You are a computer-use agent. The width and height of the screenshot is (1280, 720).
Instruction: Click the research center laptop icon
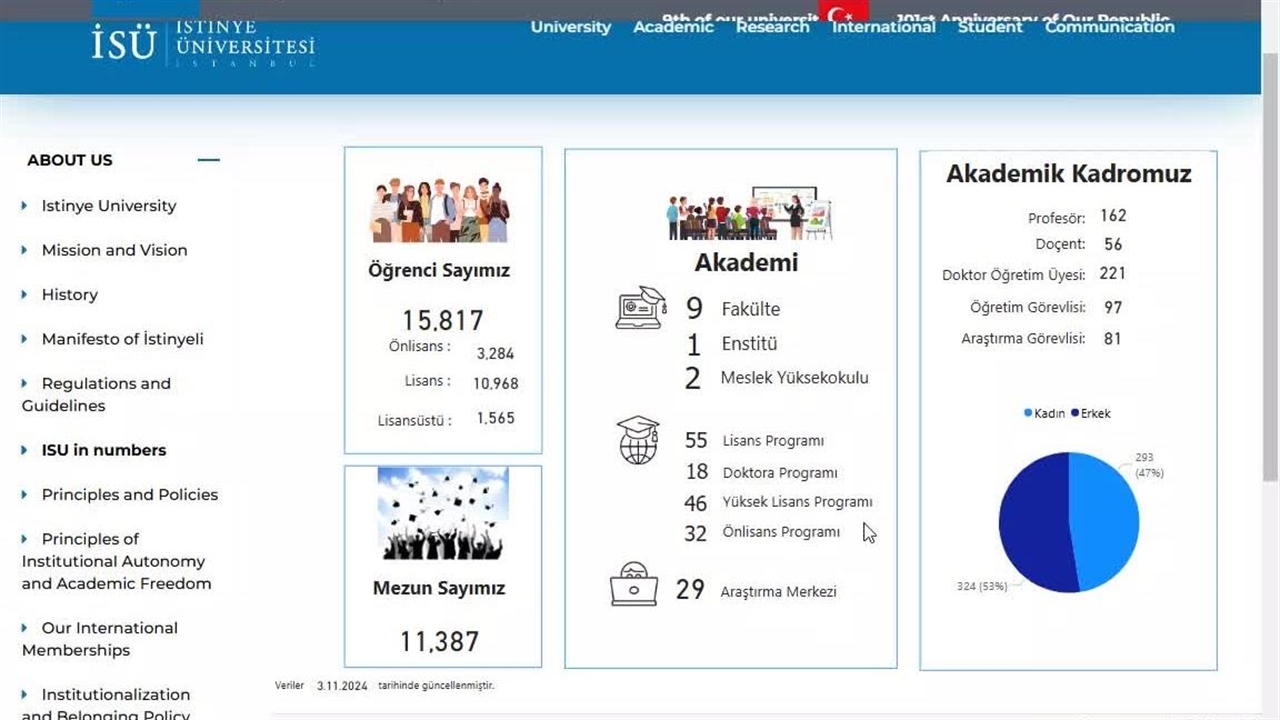point(634,585)
